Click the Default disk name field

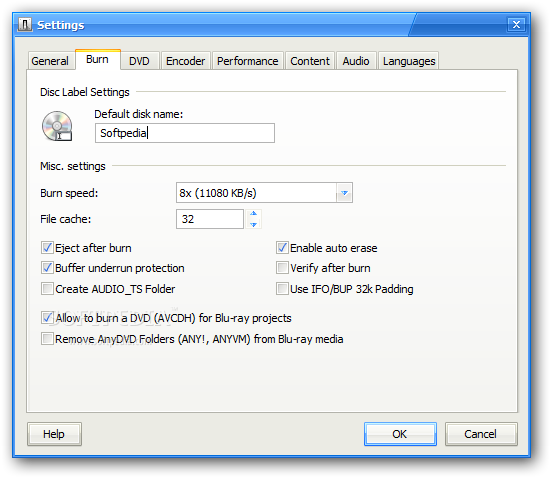tap(185, 133)
